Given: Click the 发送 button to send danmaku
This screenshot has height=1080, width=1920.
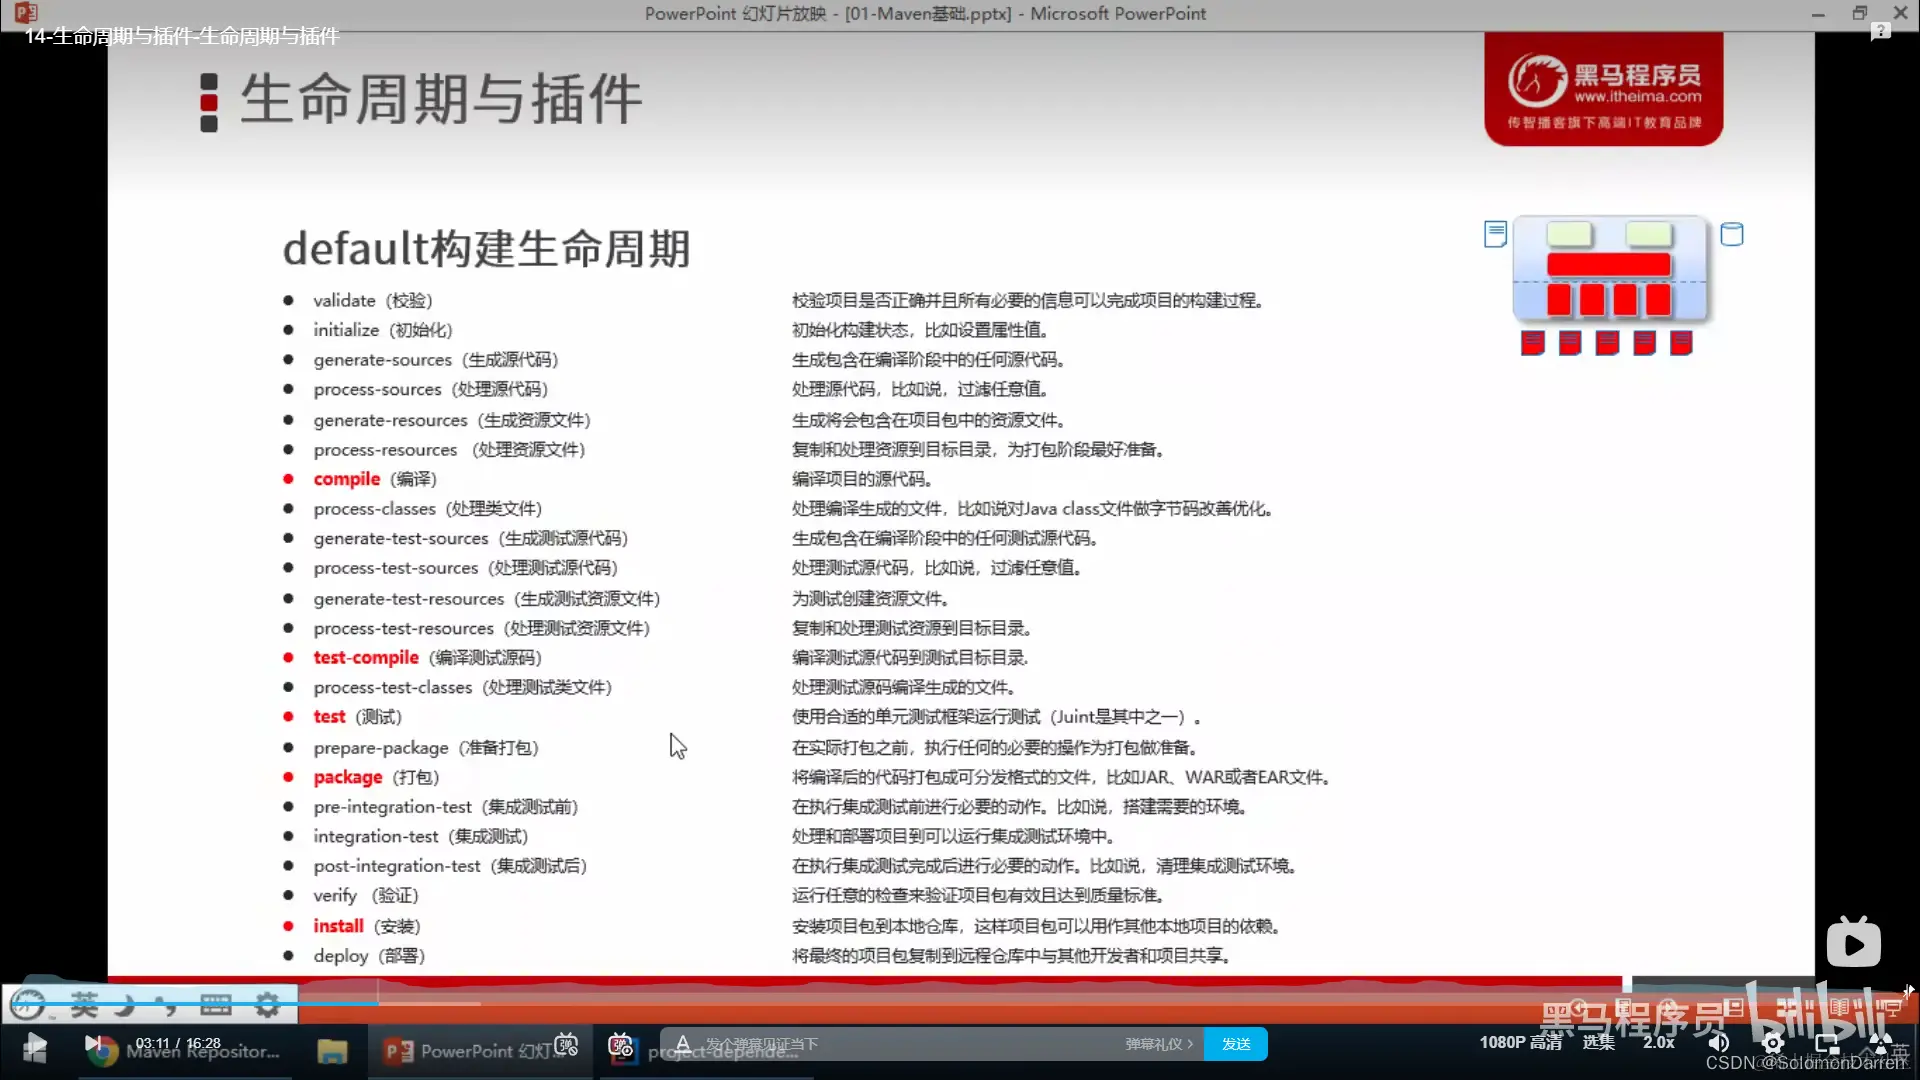Looking at the screenshot, I should [1237, 1044].
